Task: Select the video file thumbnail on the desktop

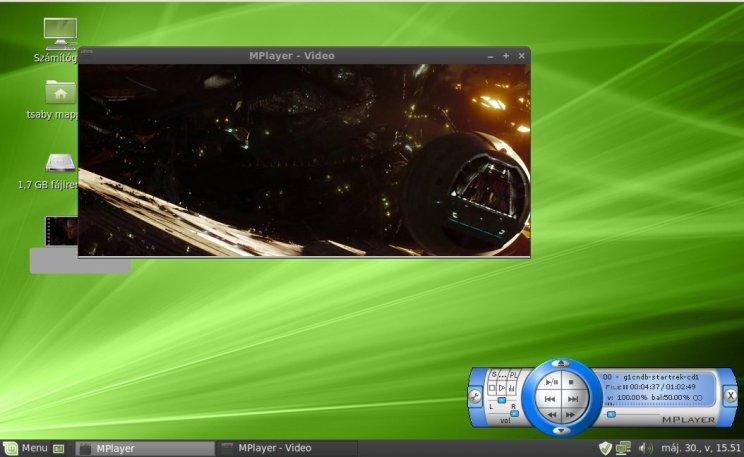Action: tap(61, 231)
